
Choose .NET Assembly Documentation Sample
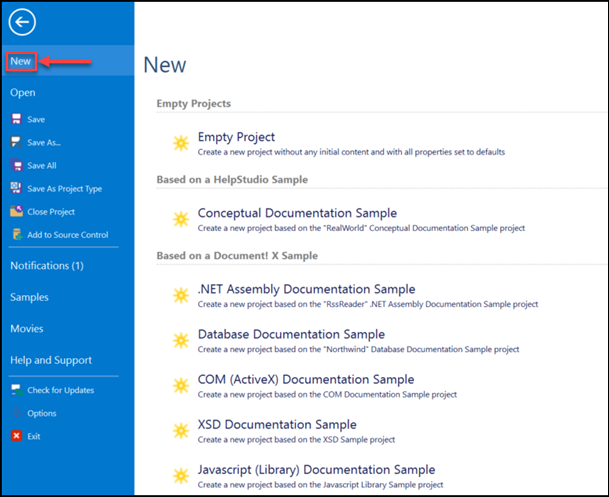(x=306, y=290)
